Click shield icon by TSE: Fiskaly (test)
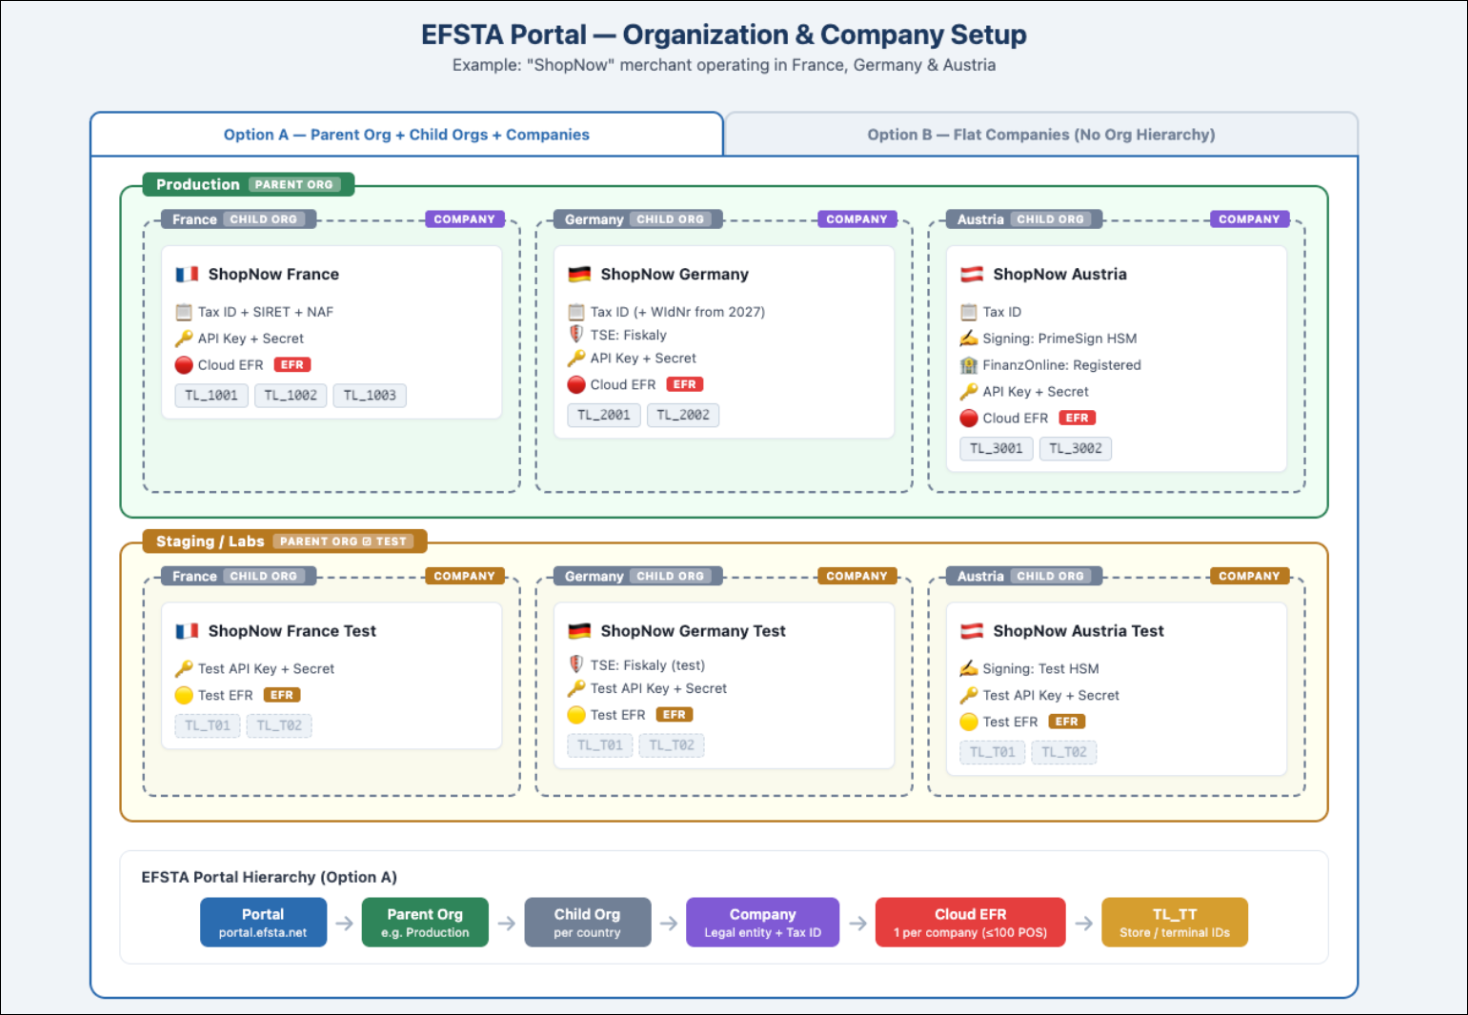The image size is (1468, 1015). pyautogui.click(x=576, y=664)
